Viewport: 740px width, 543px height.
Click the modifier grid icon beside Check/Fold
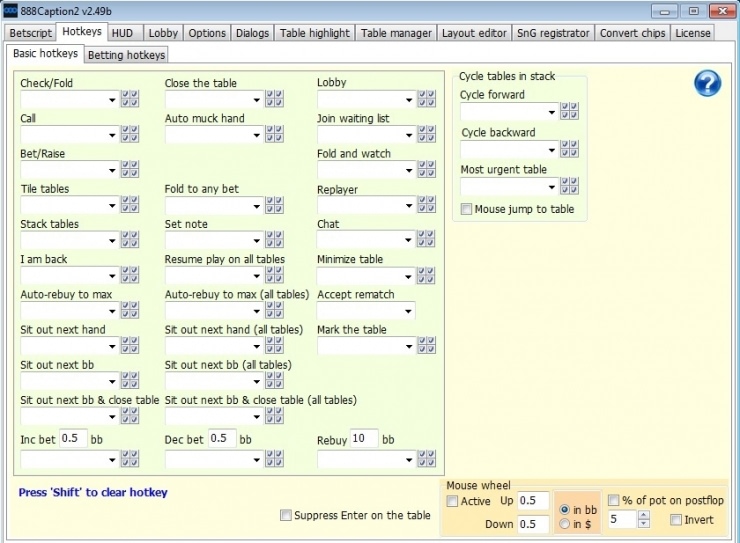(x=130, y=99)
